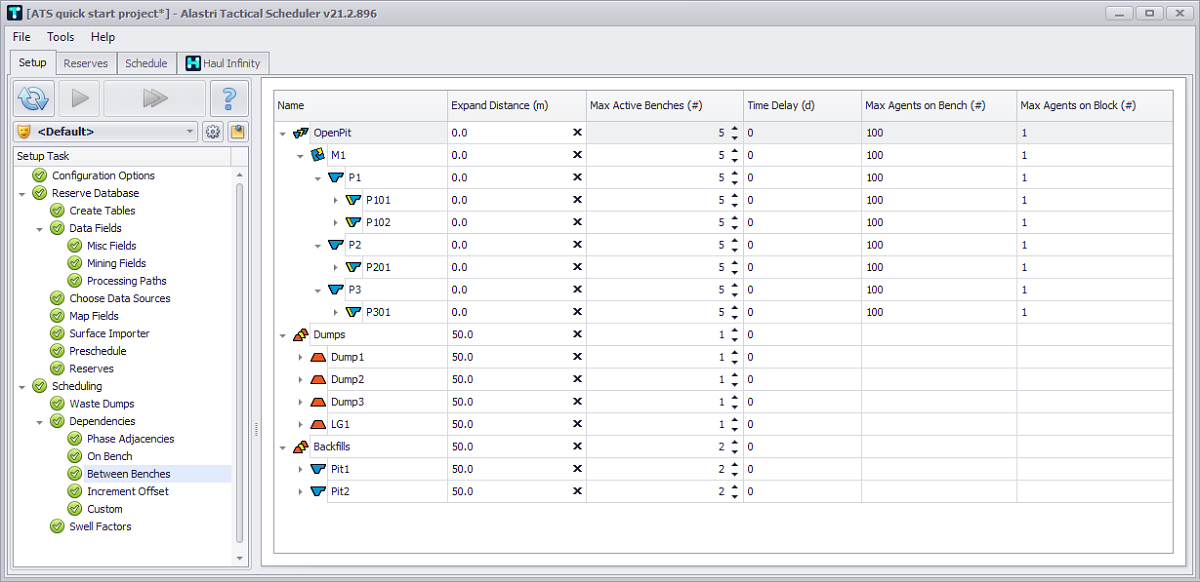
Task: Adjust Max Active Benches stepper for Pit1
Action: tap(735, 469)
